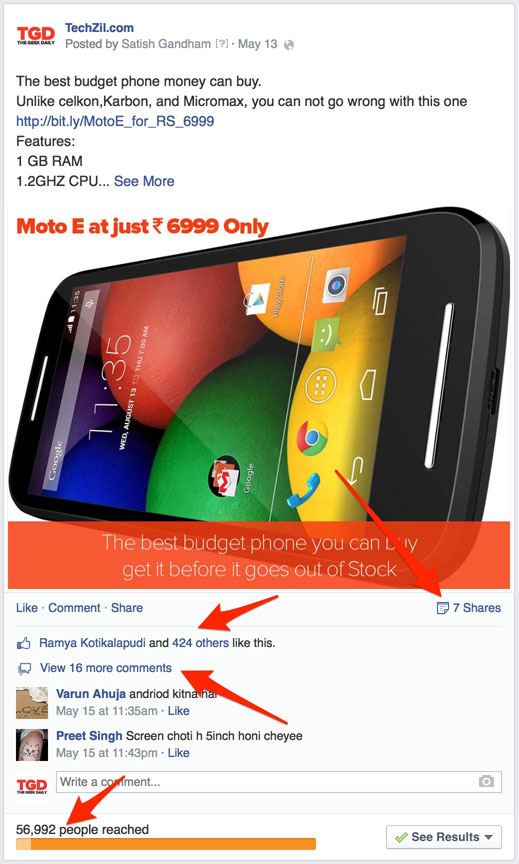Click the globe privacy icon next to May 13
The height and width of the screenshot is (864, 519).
coord(289,45)
